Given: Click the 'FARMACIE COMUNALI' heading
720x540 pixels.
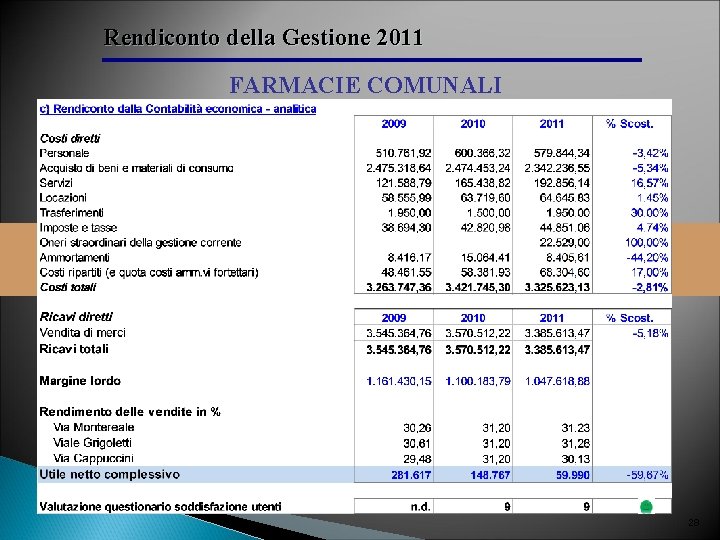Looking at the screenshot, I should pos(365,85).
